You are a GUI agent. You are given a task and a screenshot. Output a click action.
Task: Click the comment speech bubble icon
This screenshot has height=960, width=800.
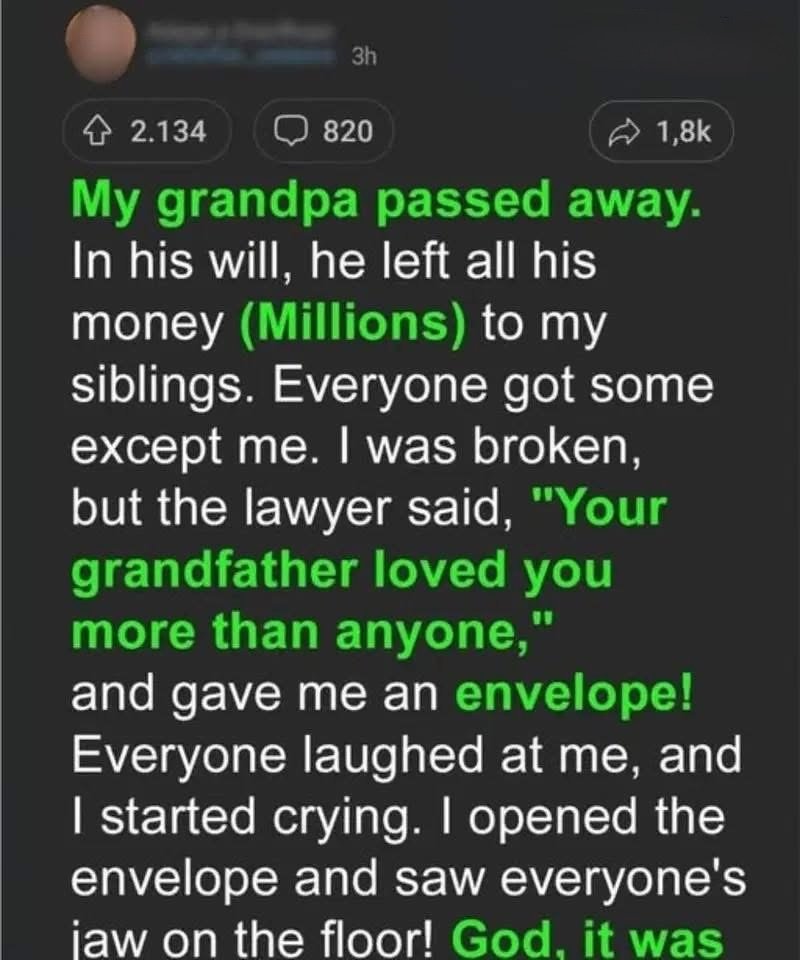[294, 130]
